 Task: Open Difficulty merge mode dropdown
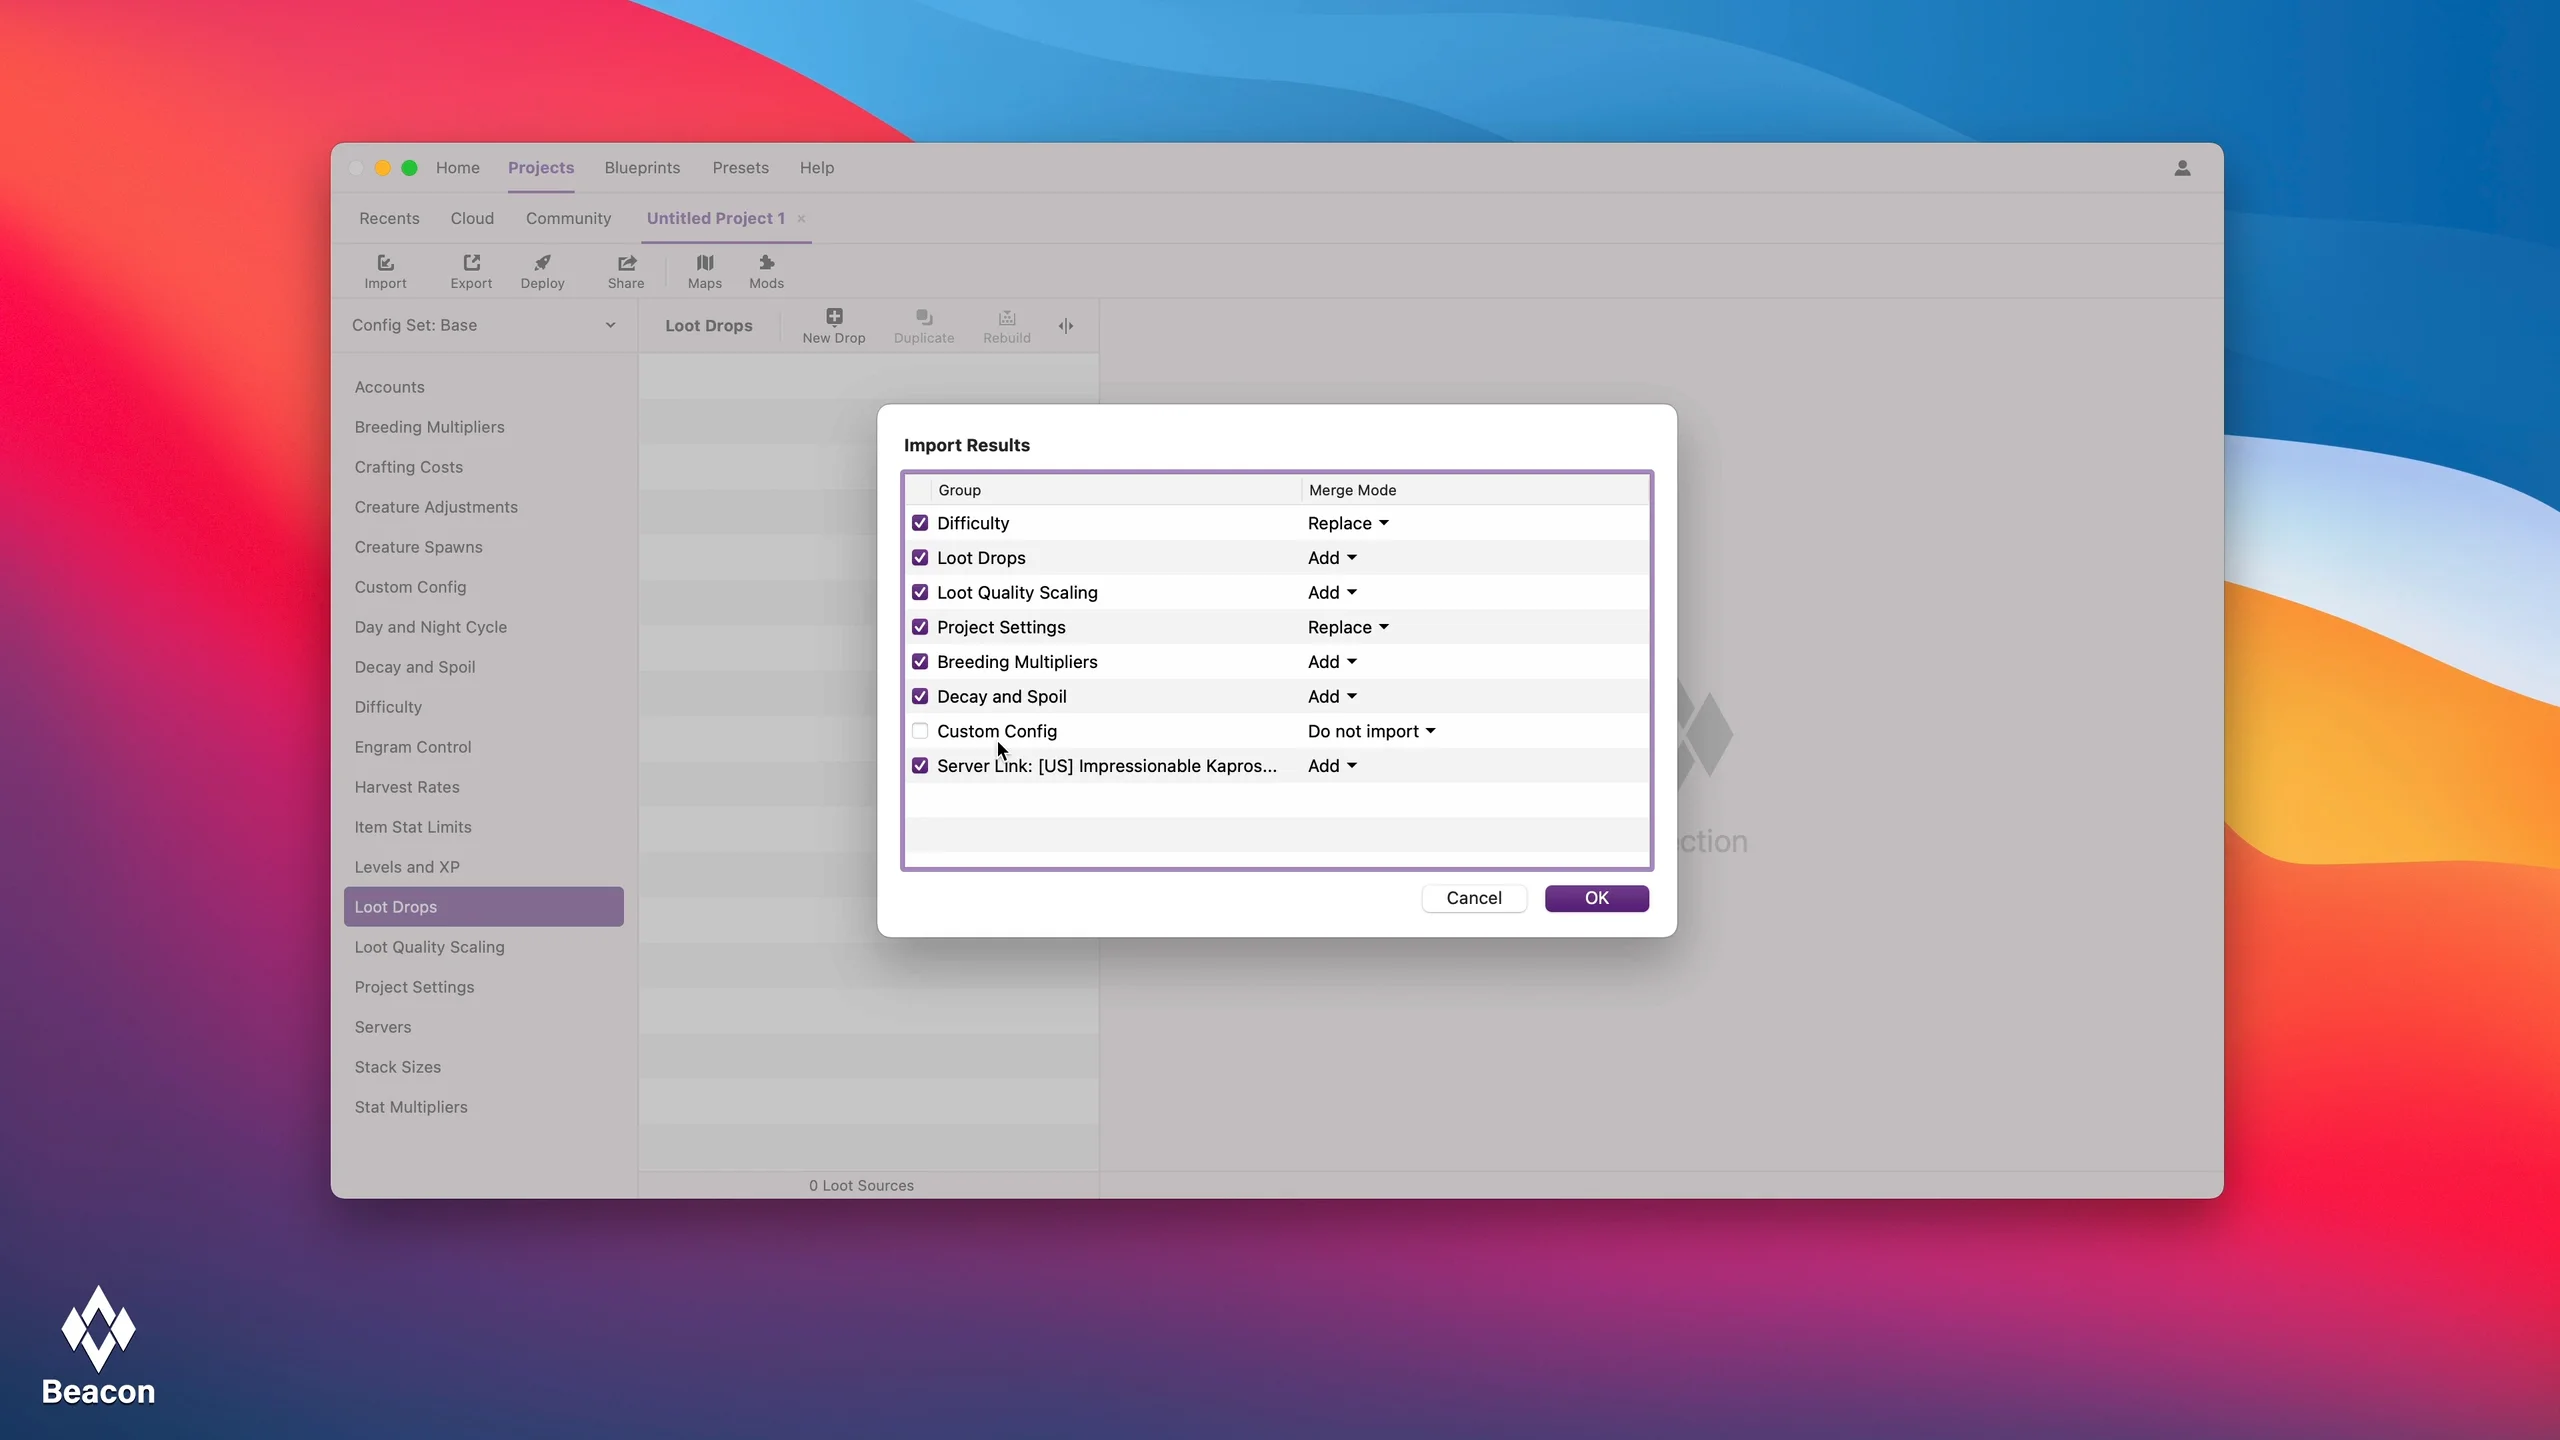1348,523
